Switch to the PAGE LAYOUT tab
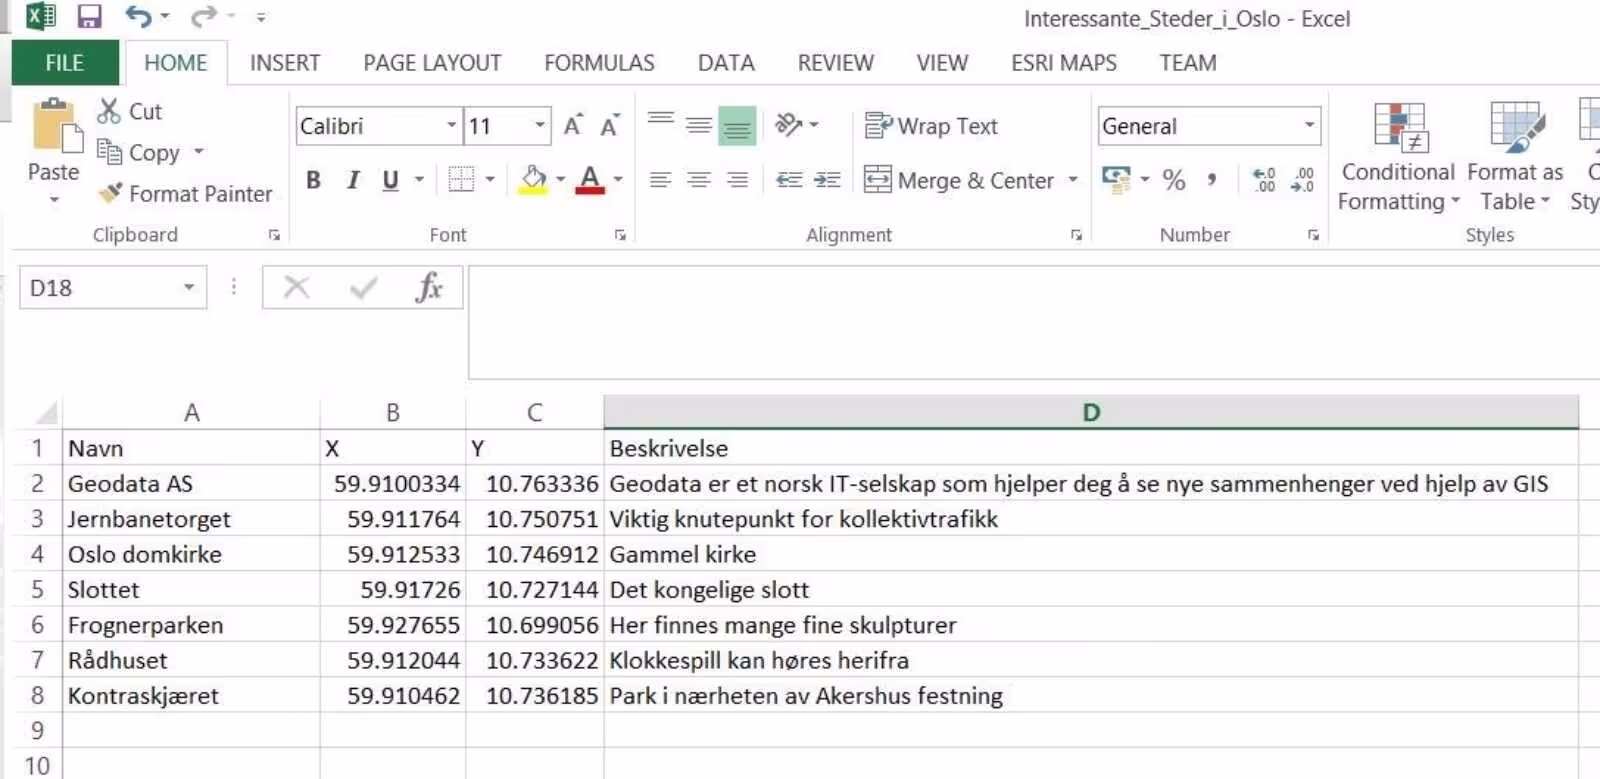Image resolution: width=1600 pixels, height=779 pixels. click(x=432, y=62)
